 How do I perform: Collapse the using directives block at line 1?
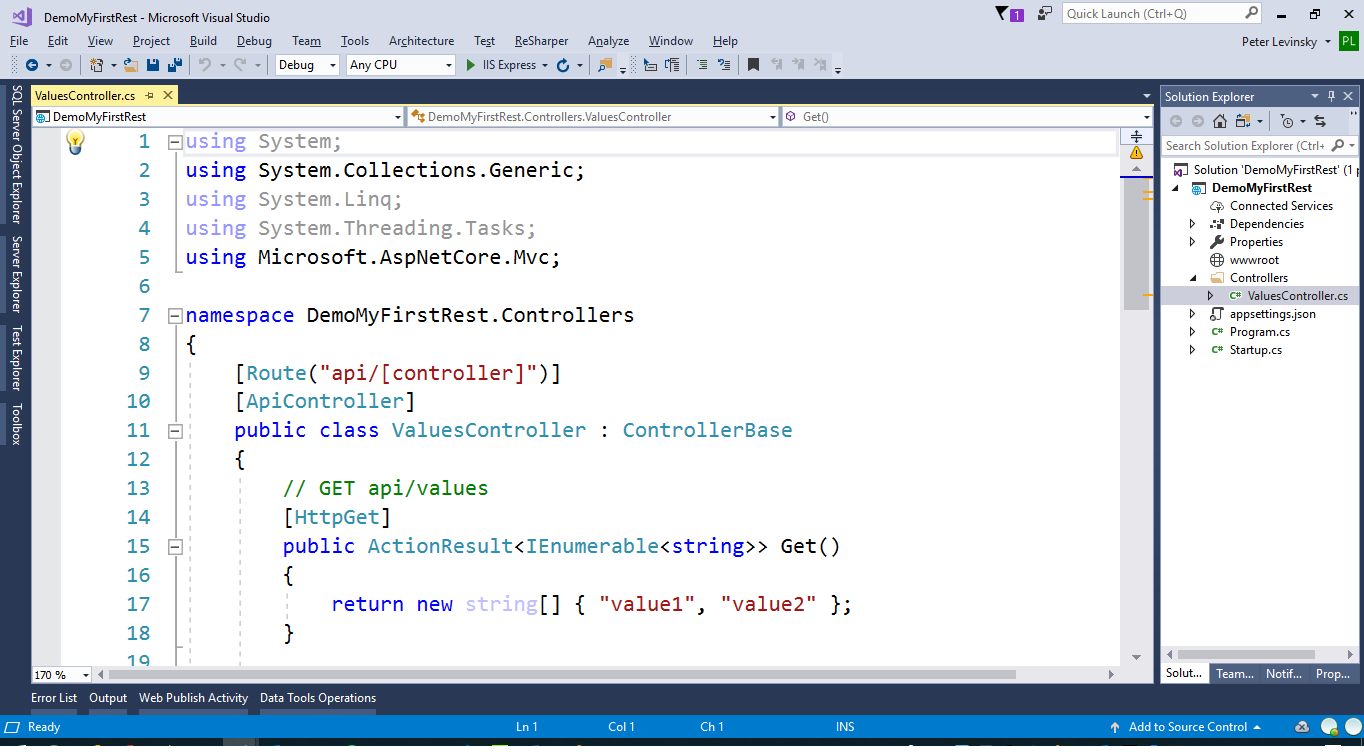click(175, 142)
